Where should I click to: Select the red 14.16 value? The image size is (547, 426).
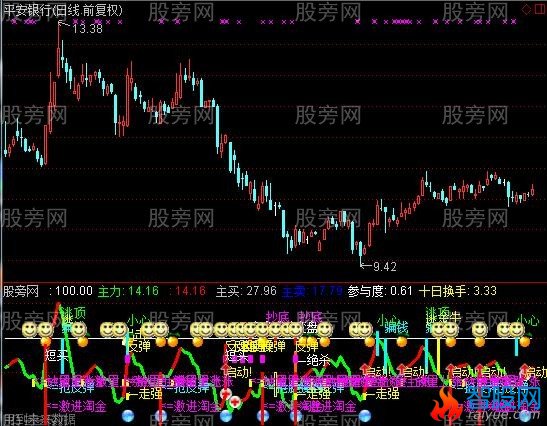click(190, 291)
